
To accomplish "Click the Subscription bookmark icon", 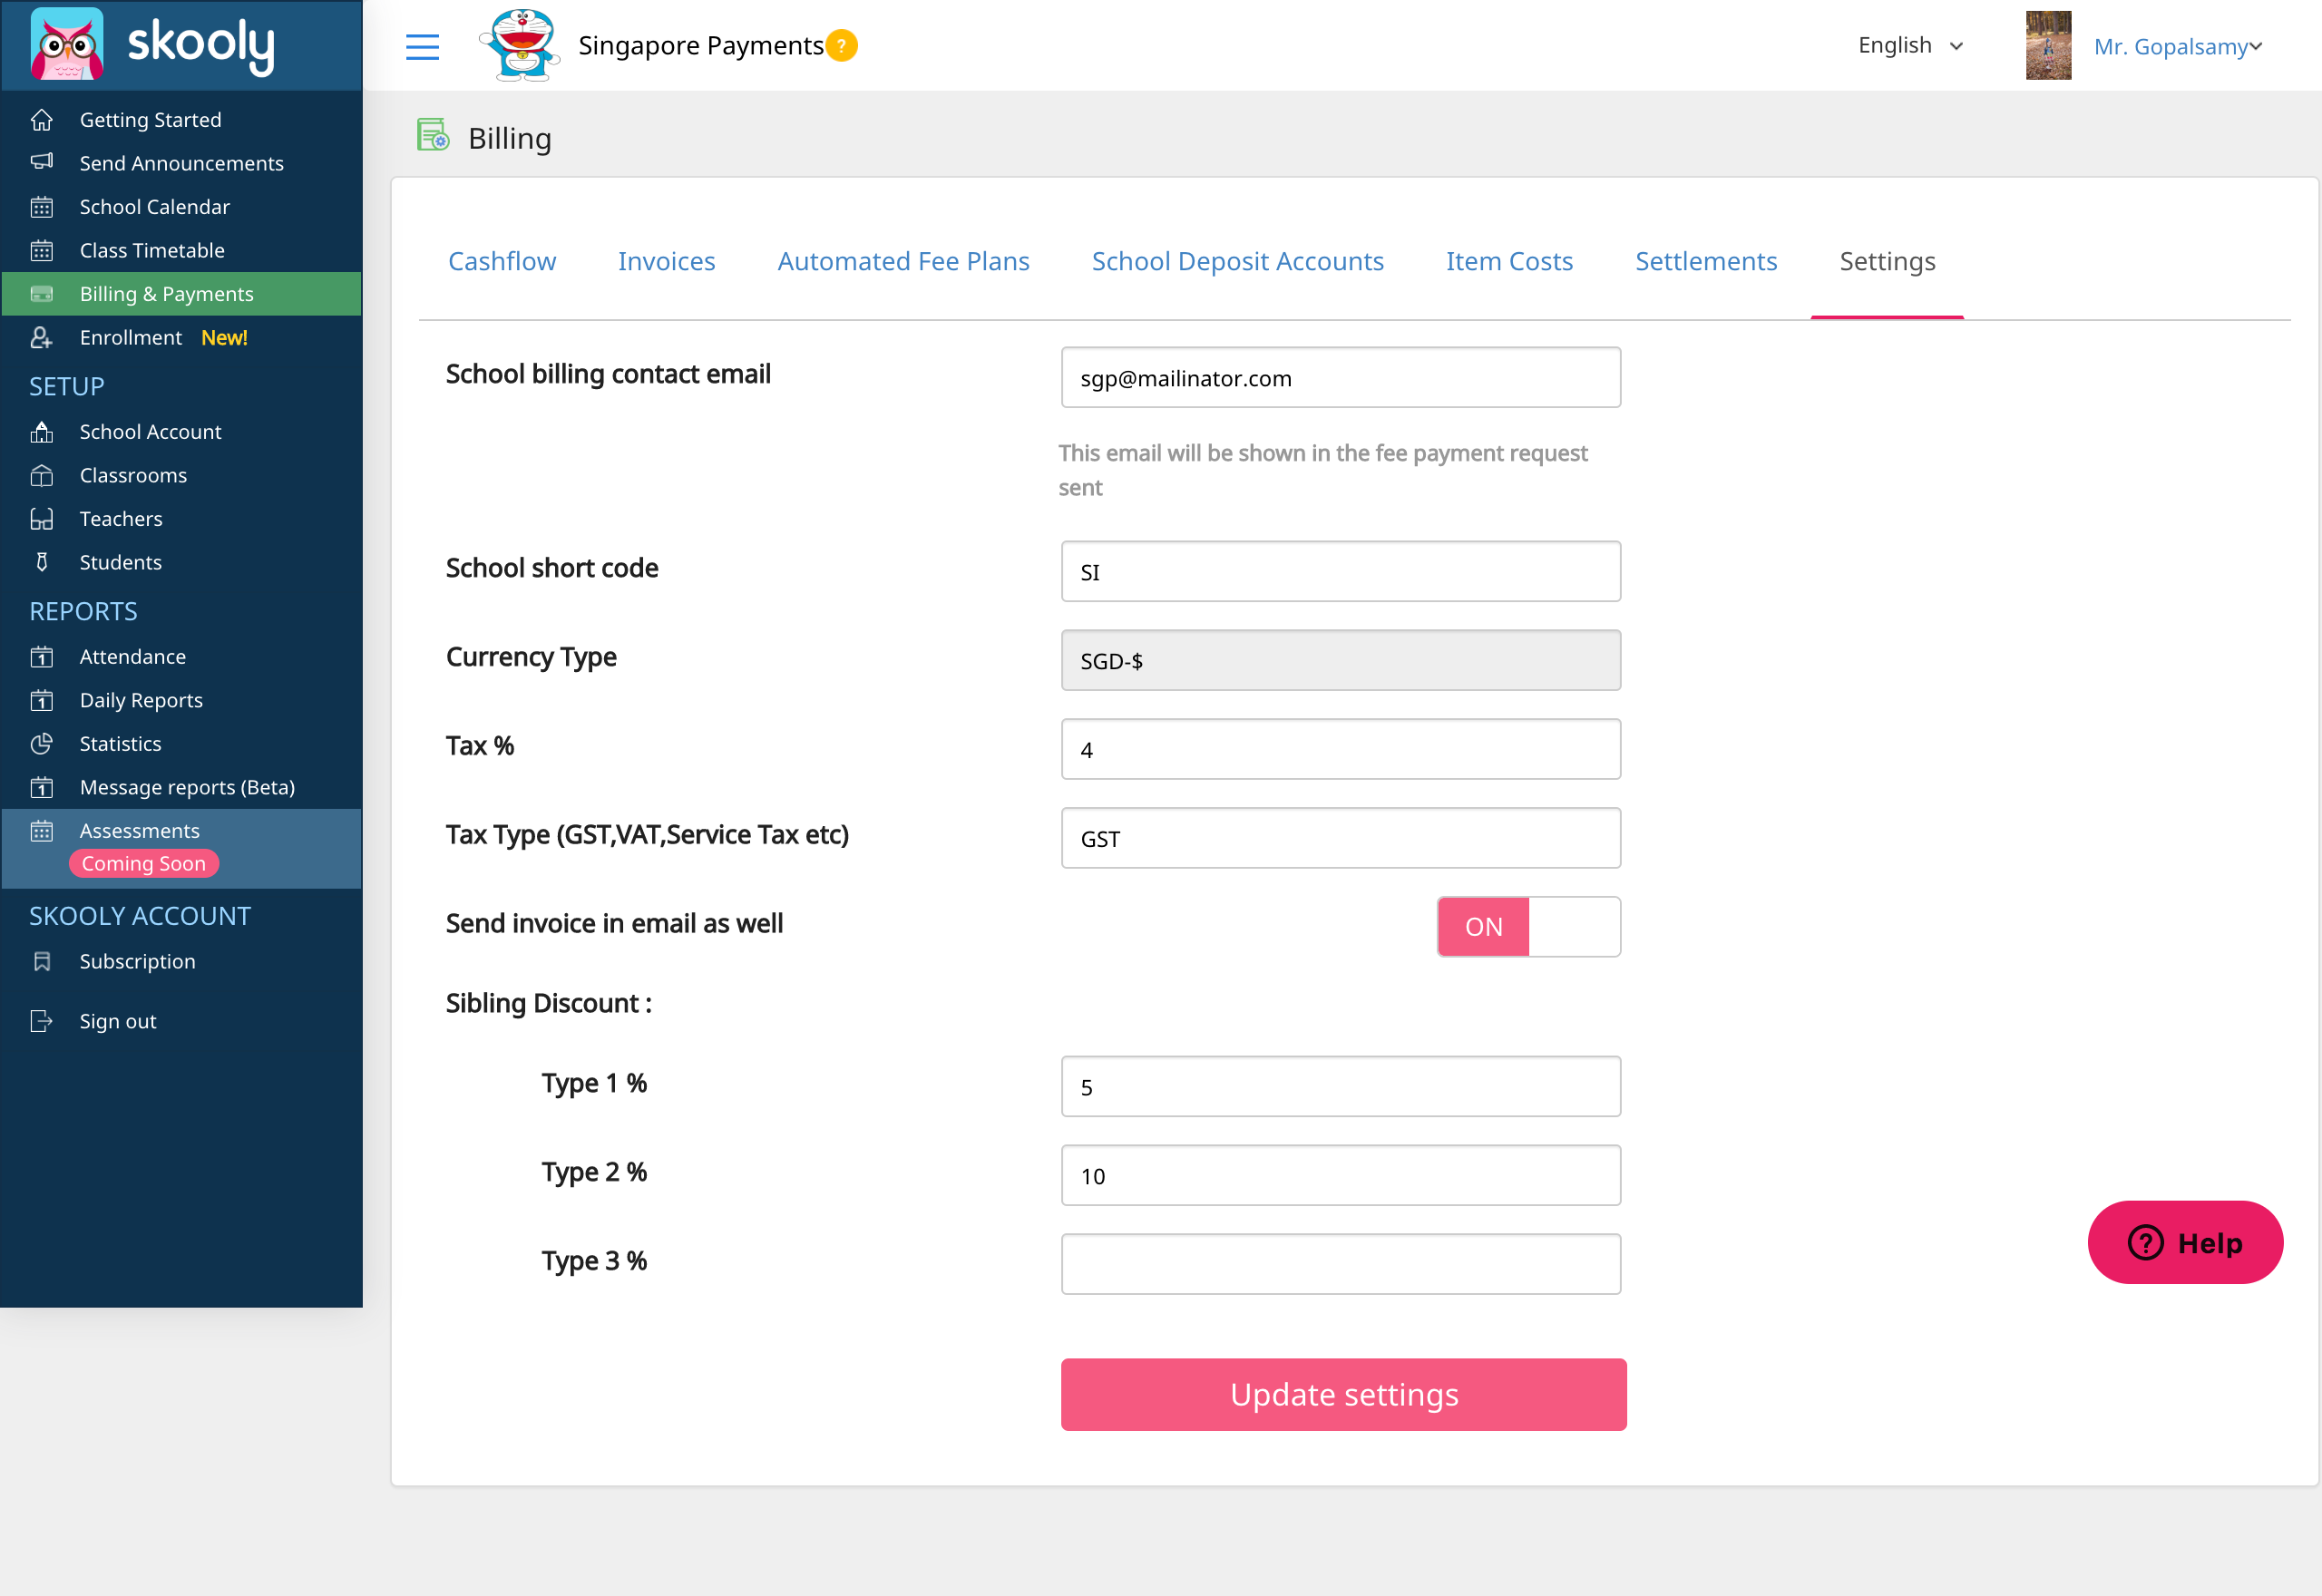I will pos(42,961).
